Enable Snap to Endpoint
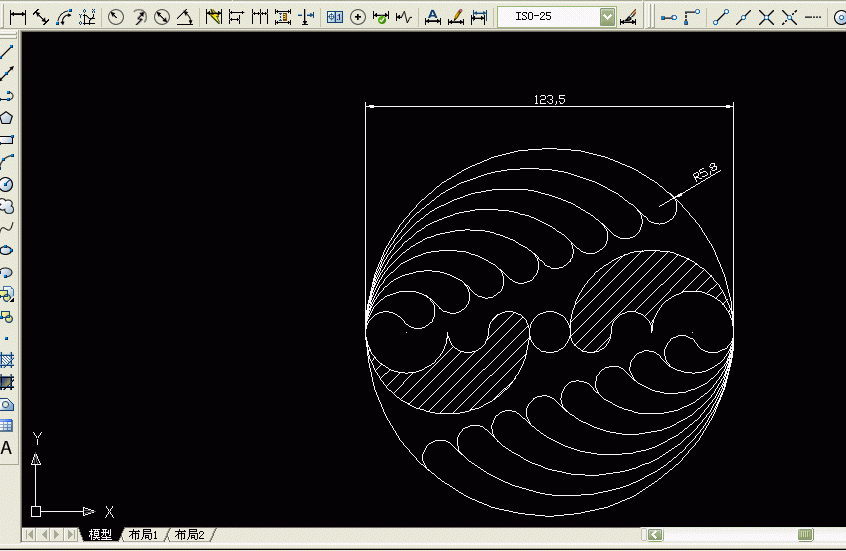 pos(720,17)
